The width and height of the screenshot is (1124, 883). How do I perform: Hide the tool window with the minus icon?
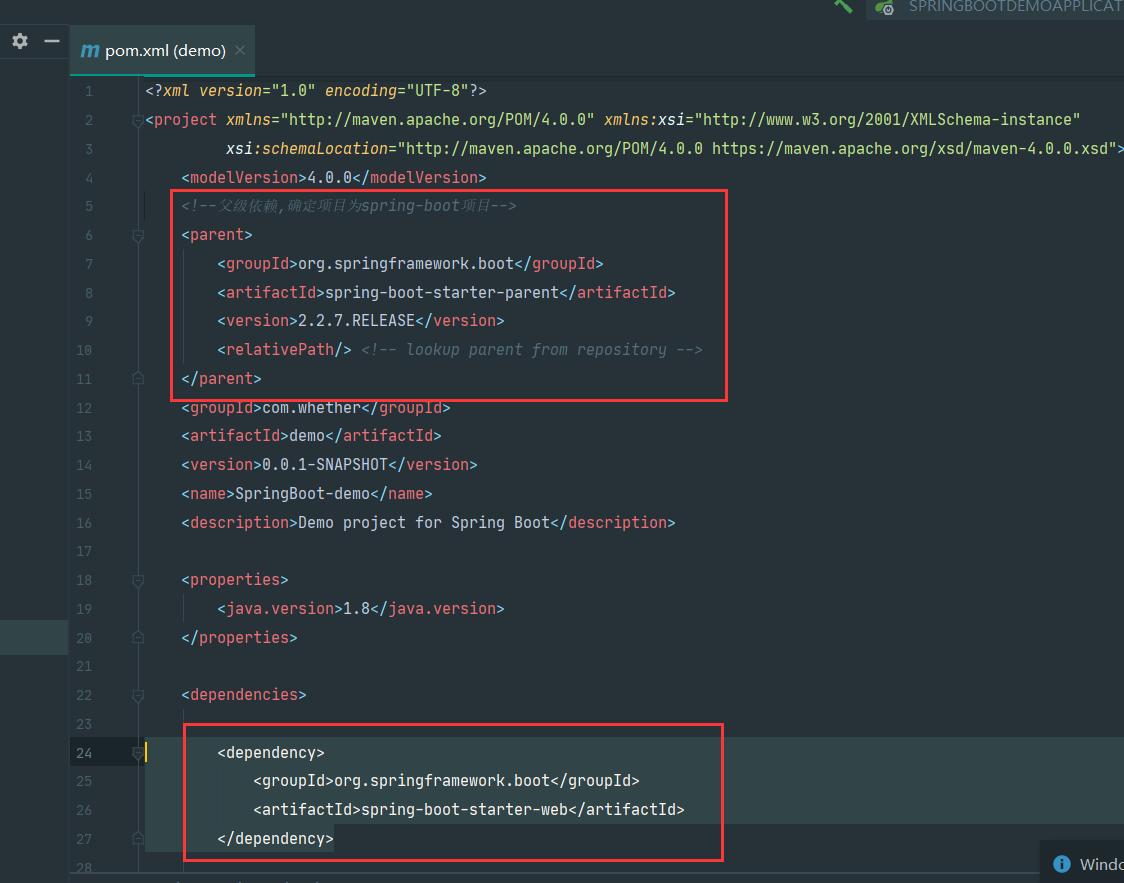(x=52, y=41)
